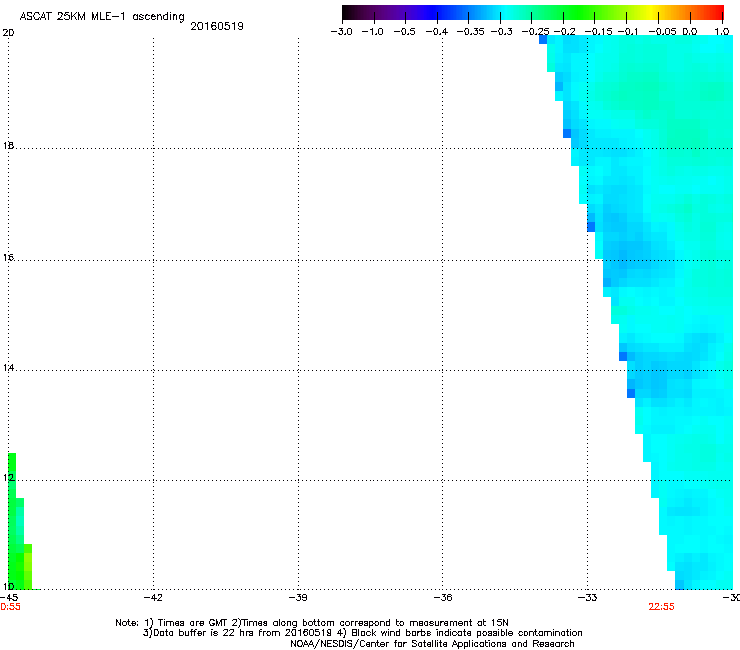Click the red time label 0:55
Viewport: 740px width, 650px height.
pyautogui.click(x=10, y=607)
